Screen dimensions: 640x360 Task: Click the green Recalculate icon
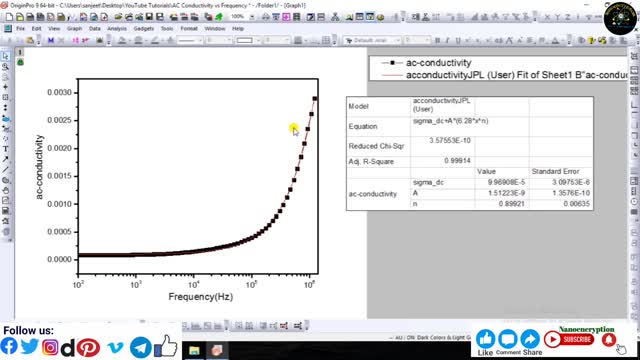[219, 17]
